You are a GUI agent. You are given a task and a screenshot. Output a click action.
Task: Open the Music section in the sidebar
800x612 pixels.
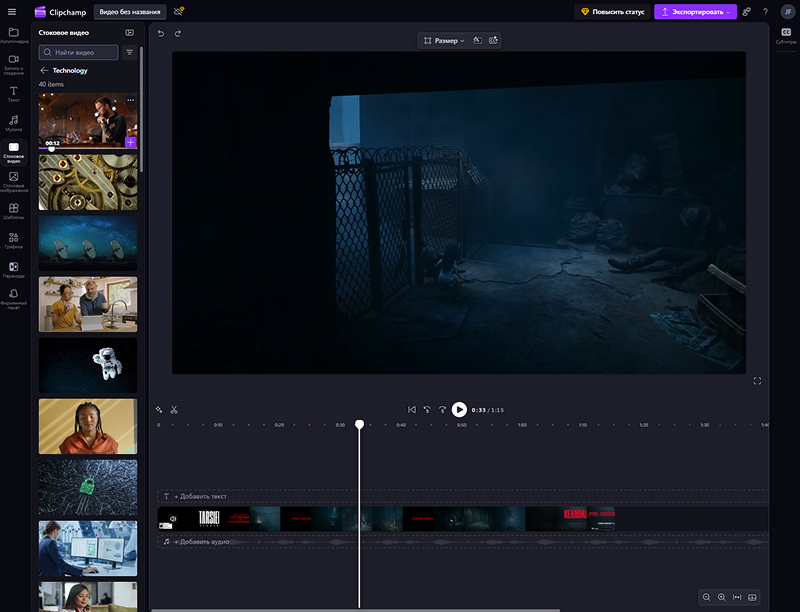click(x=14, y=123)
